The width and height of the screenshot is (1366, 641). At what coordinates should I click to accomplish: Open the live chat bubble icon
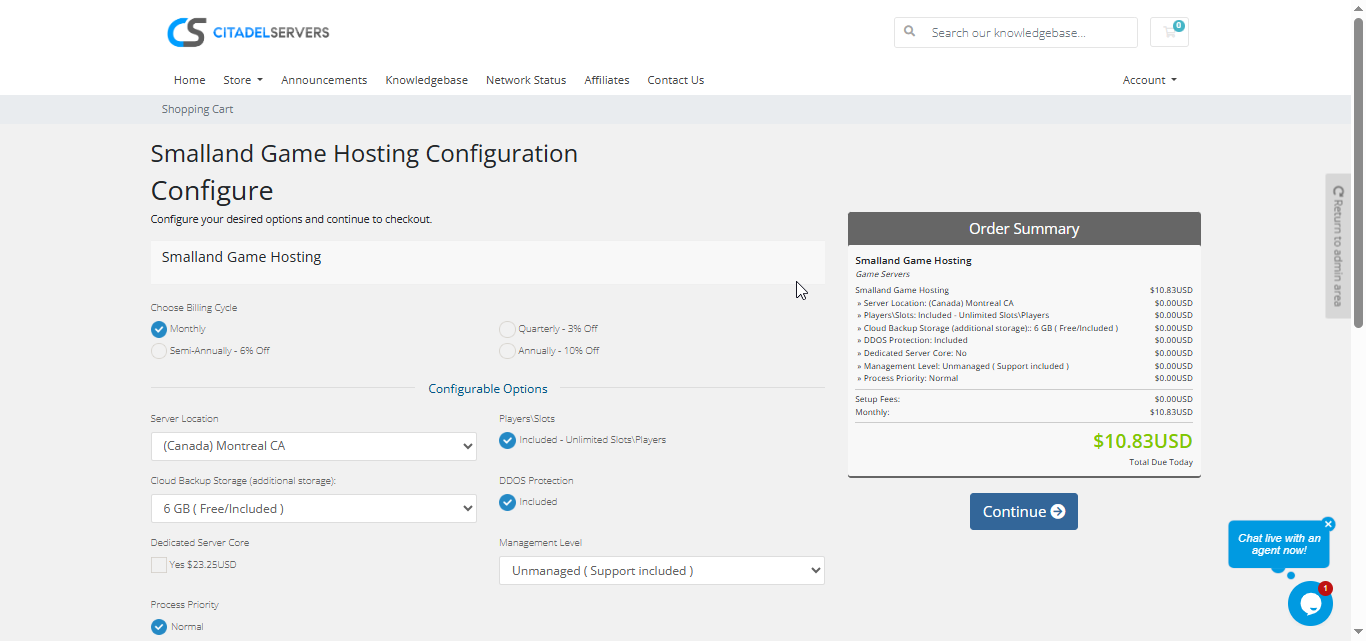1310,603
